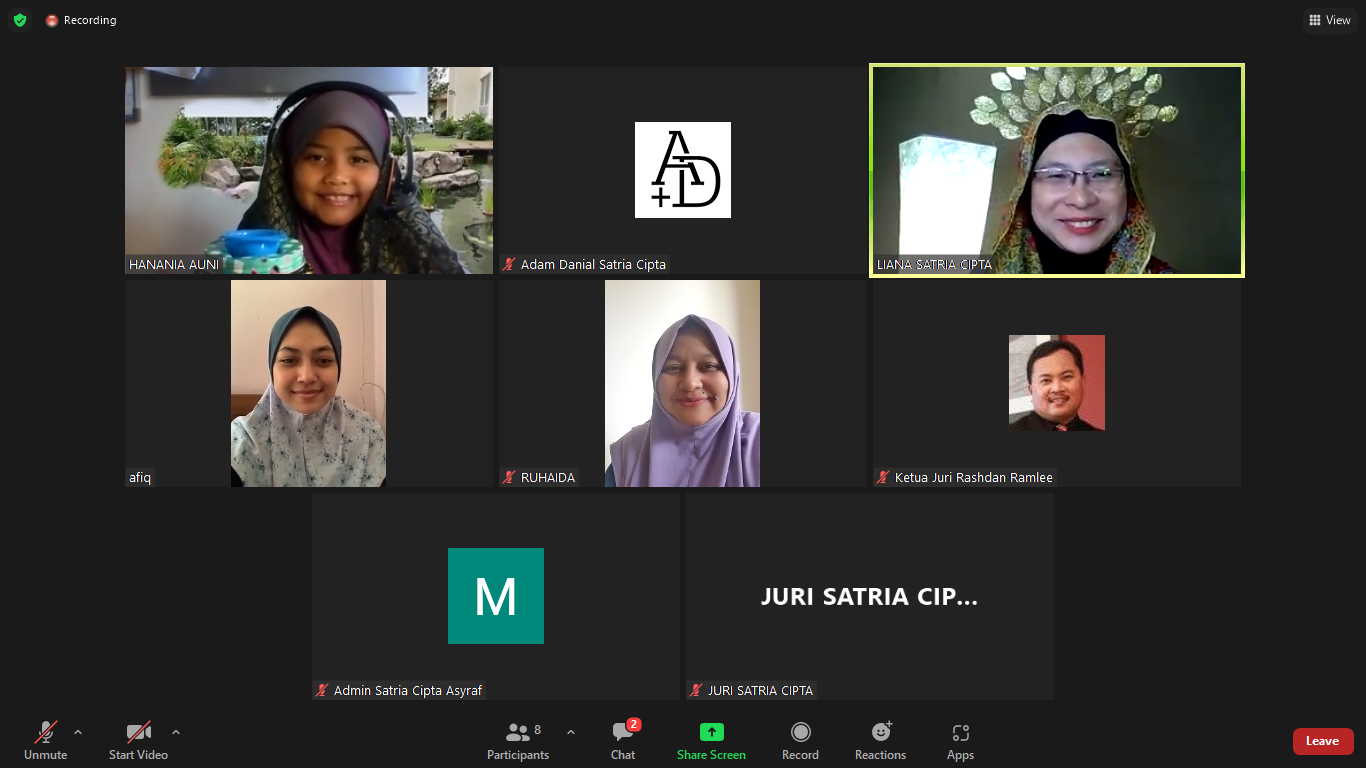Unmute the microphone
1366x768 pixels.
tap(45, 740)
